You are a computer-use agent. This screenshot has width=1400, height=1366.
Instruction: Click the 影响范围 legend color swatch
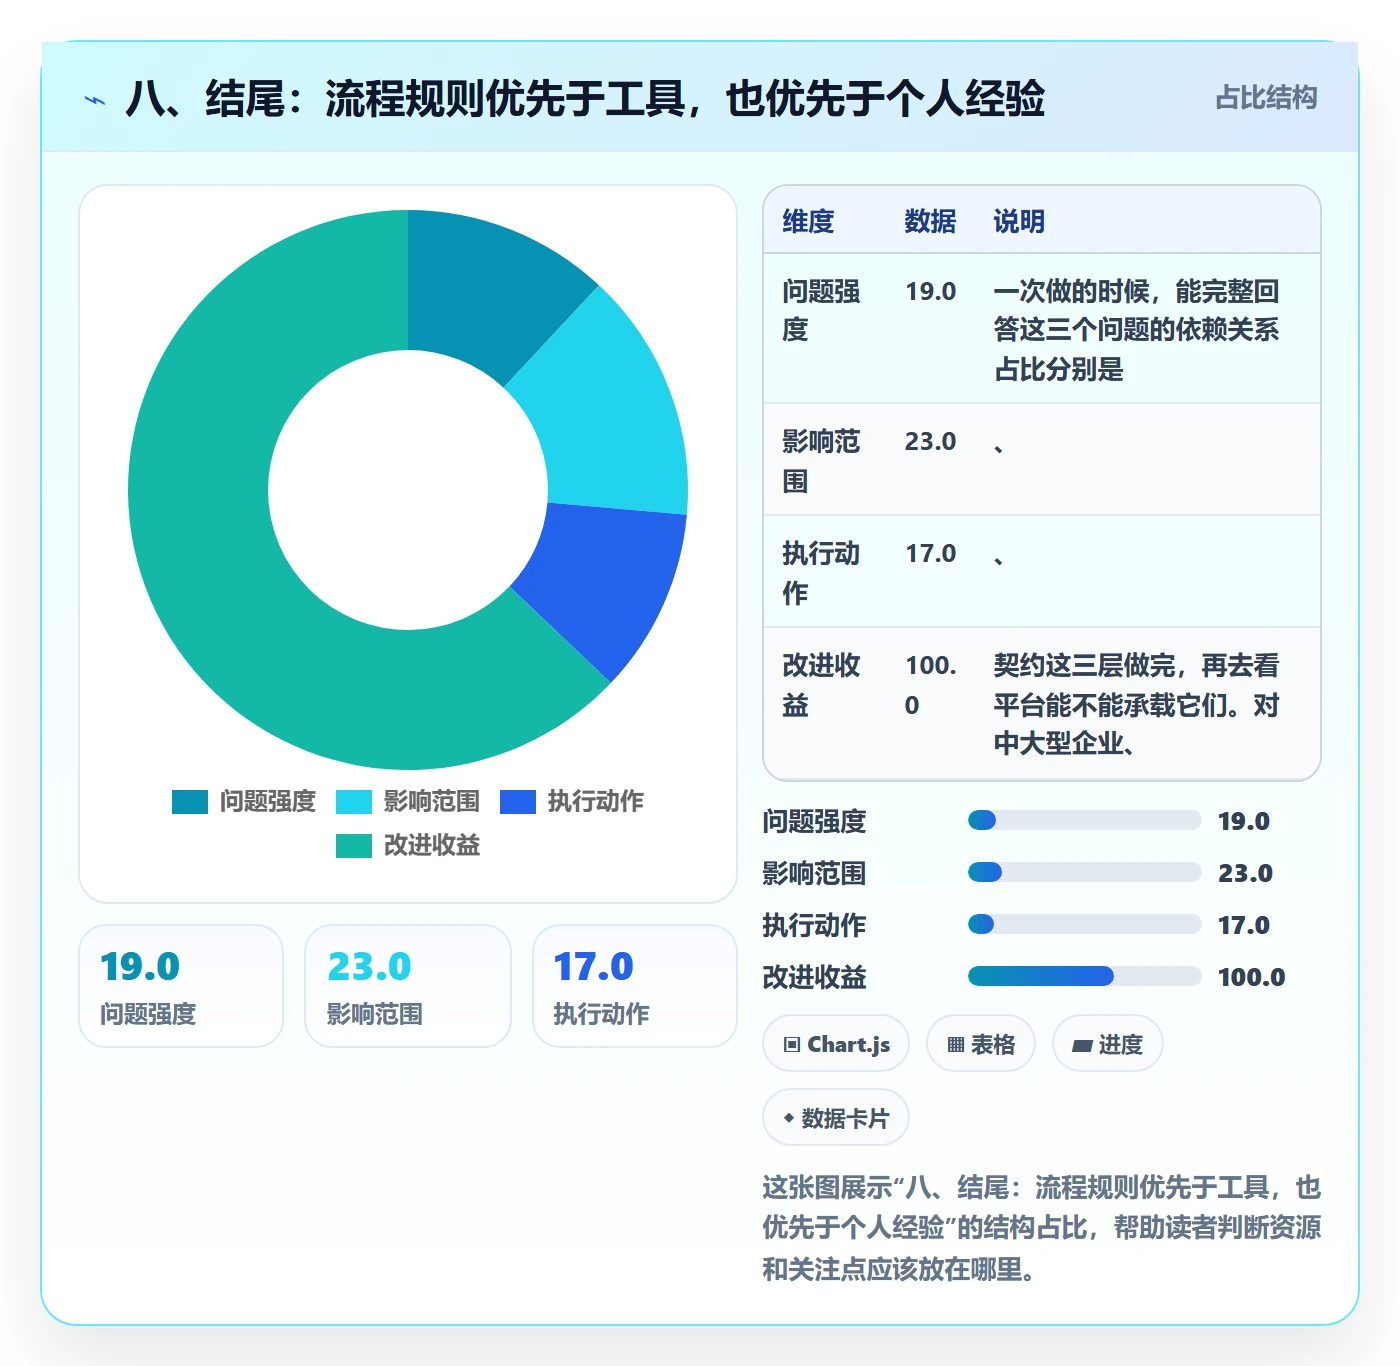tap(354, 802)
